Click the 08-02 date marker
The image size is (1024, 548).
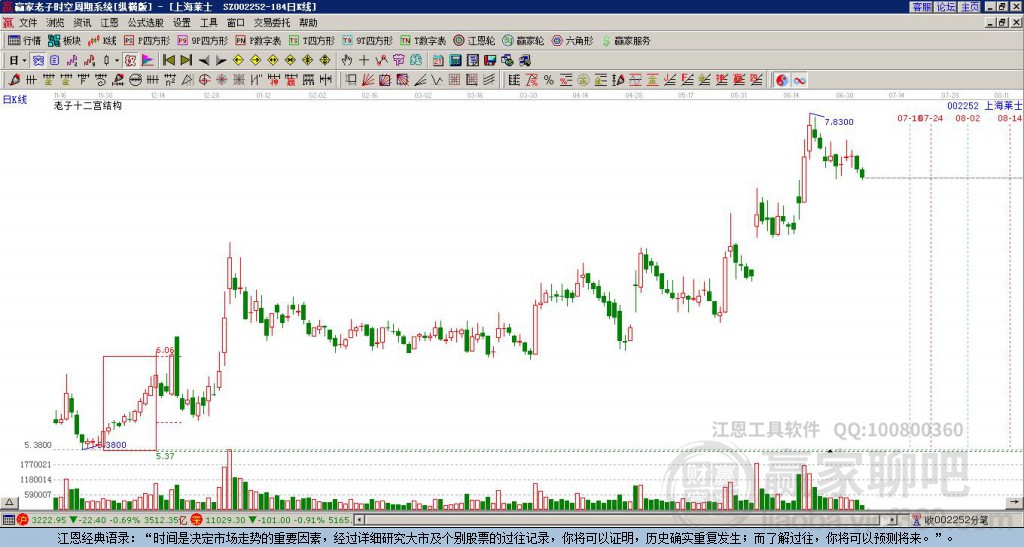click(x=968, y=118)
